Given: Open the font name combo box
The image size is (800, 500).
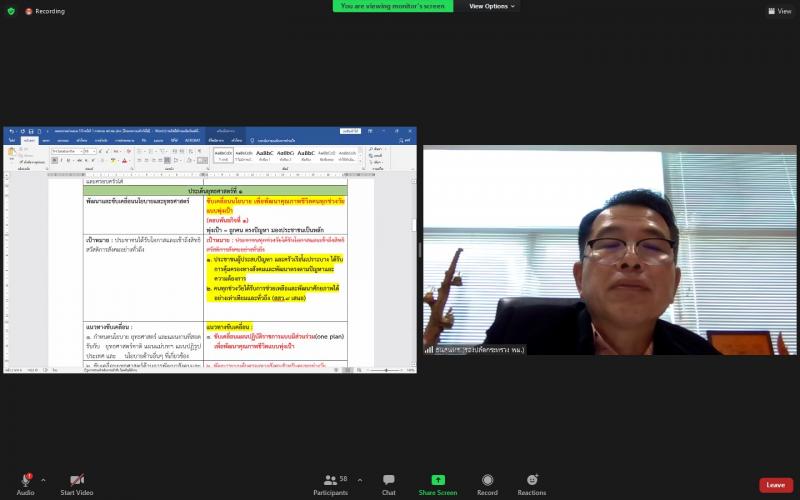Looking at the screenshot, I should pos(67,152).
